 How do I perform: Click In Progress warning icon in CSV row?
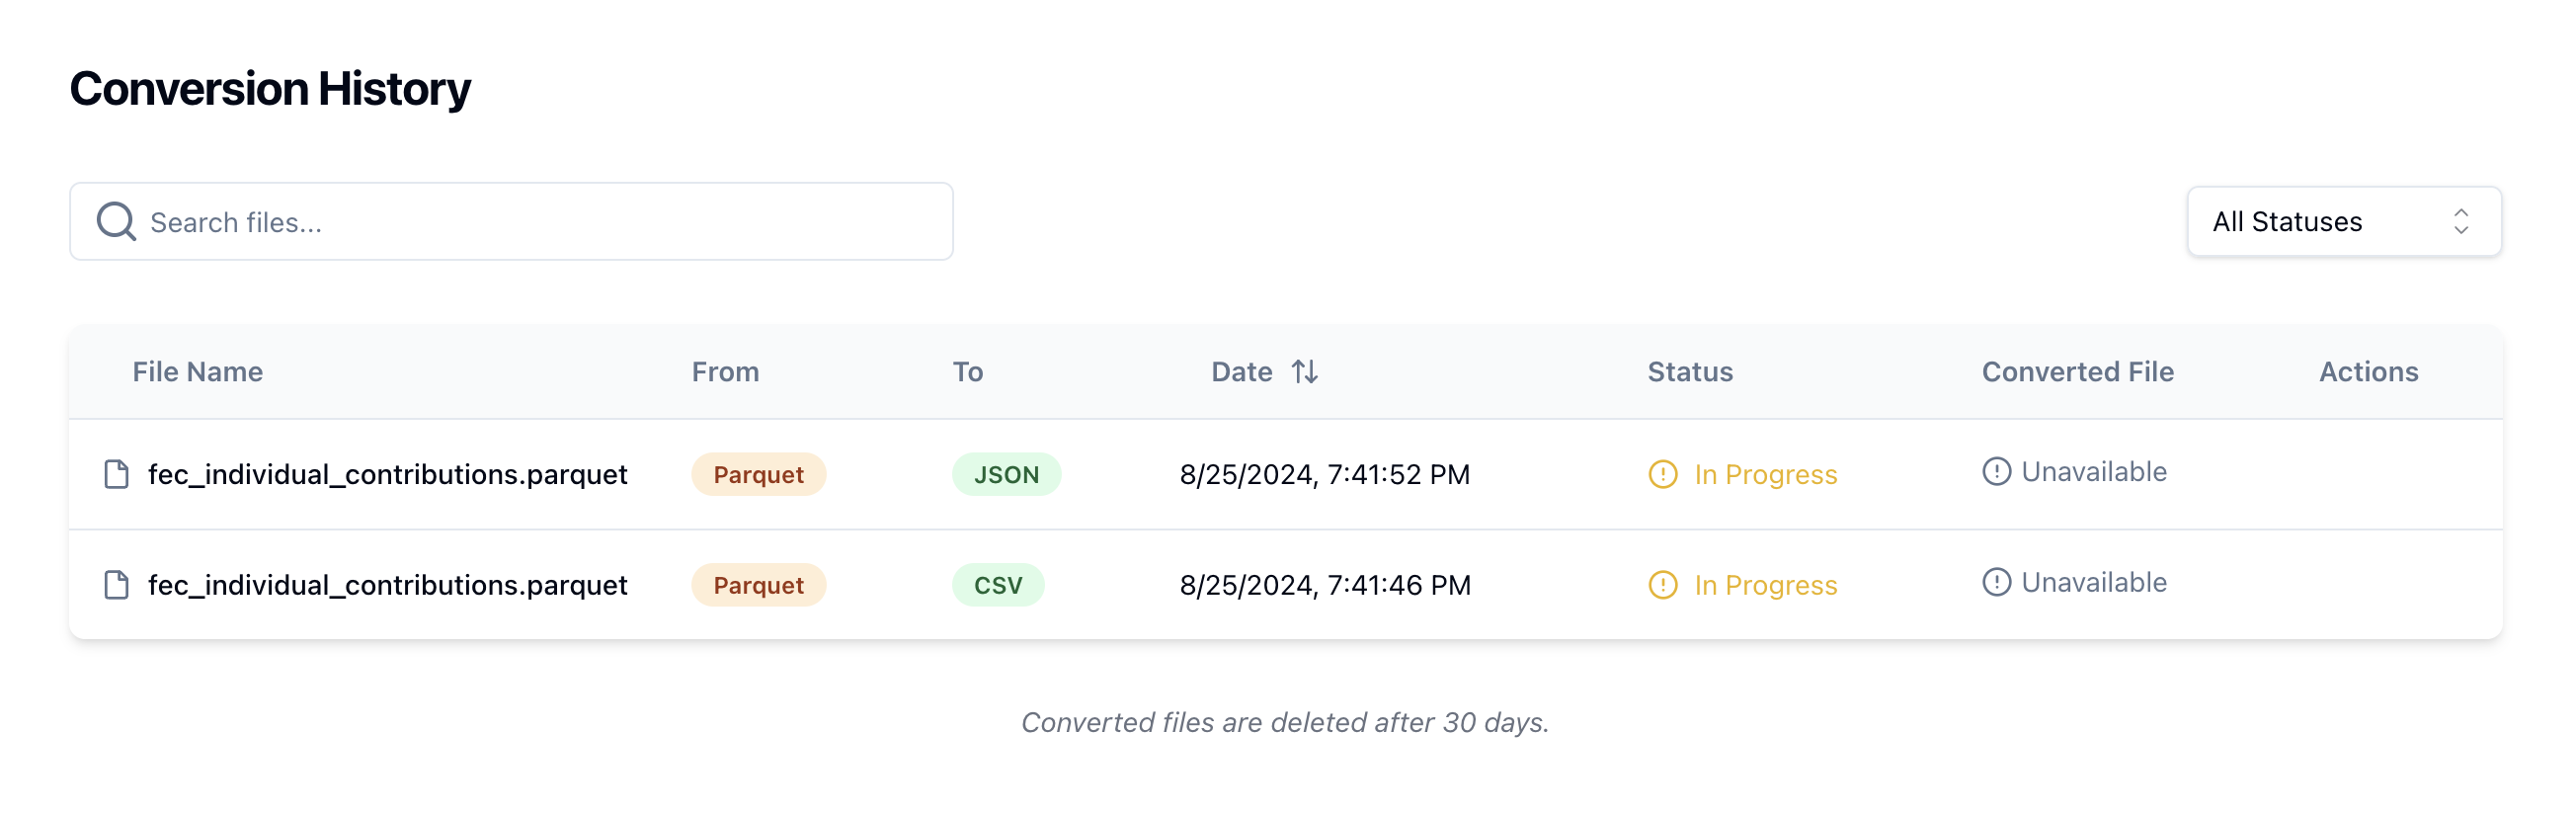click(1662, 585)
